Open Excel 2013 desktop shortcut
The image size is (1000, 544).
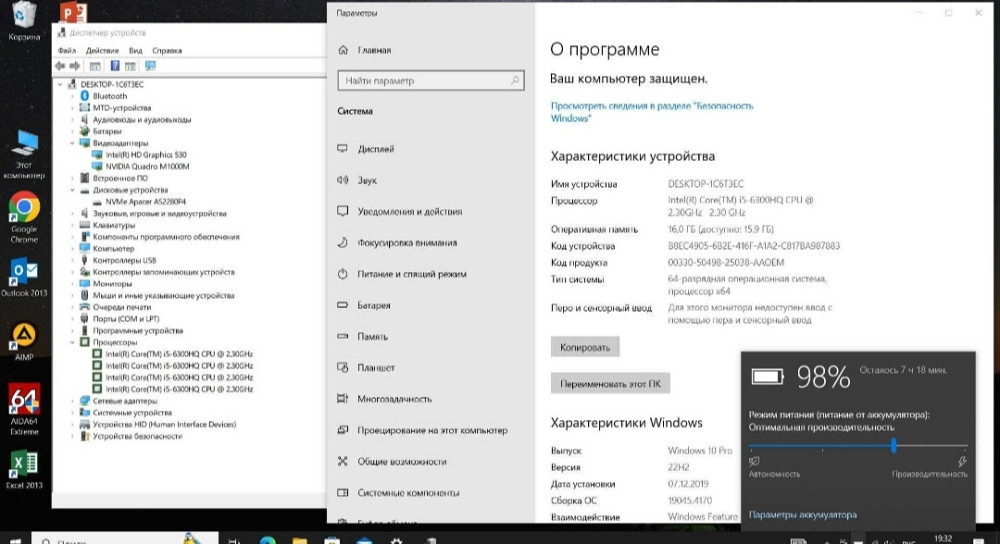click(x=24, y=467)
